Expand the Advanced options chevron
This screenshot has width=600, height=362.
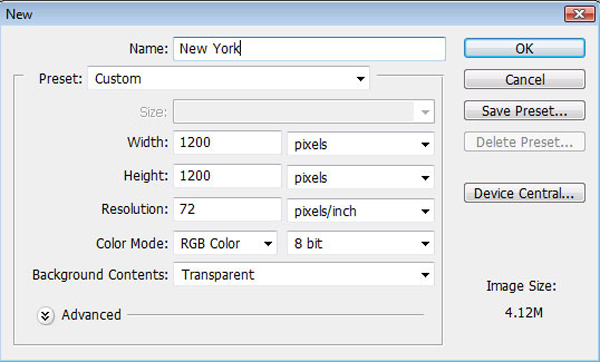point(45,316)
